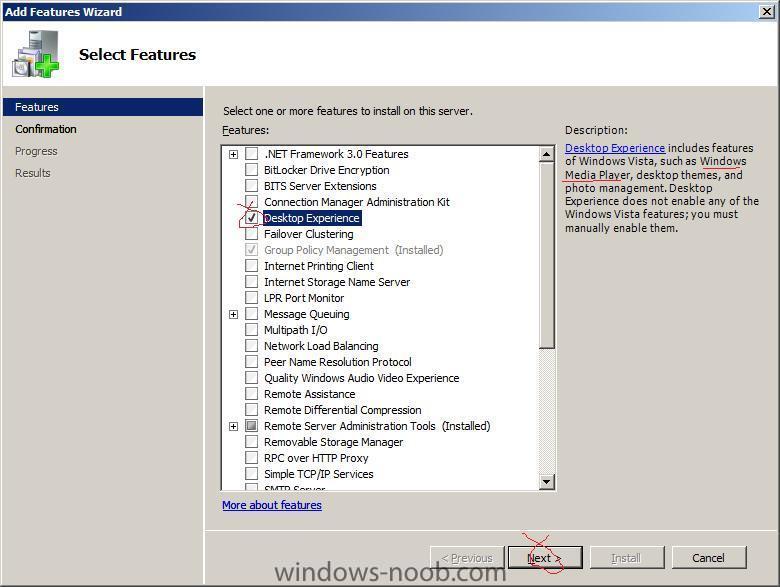Select the Desktop Experience list row
Image resolution: width=780 pixels, height=587 pixels.
click(x=312, y=218)
